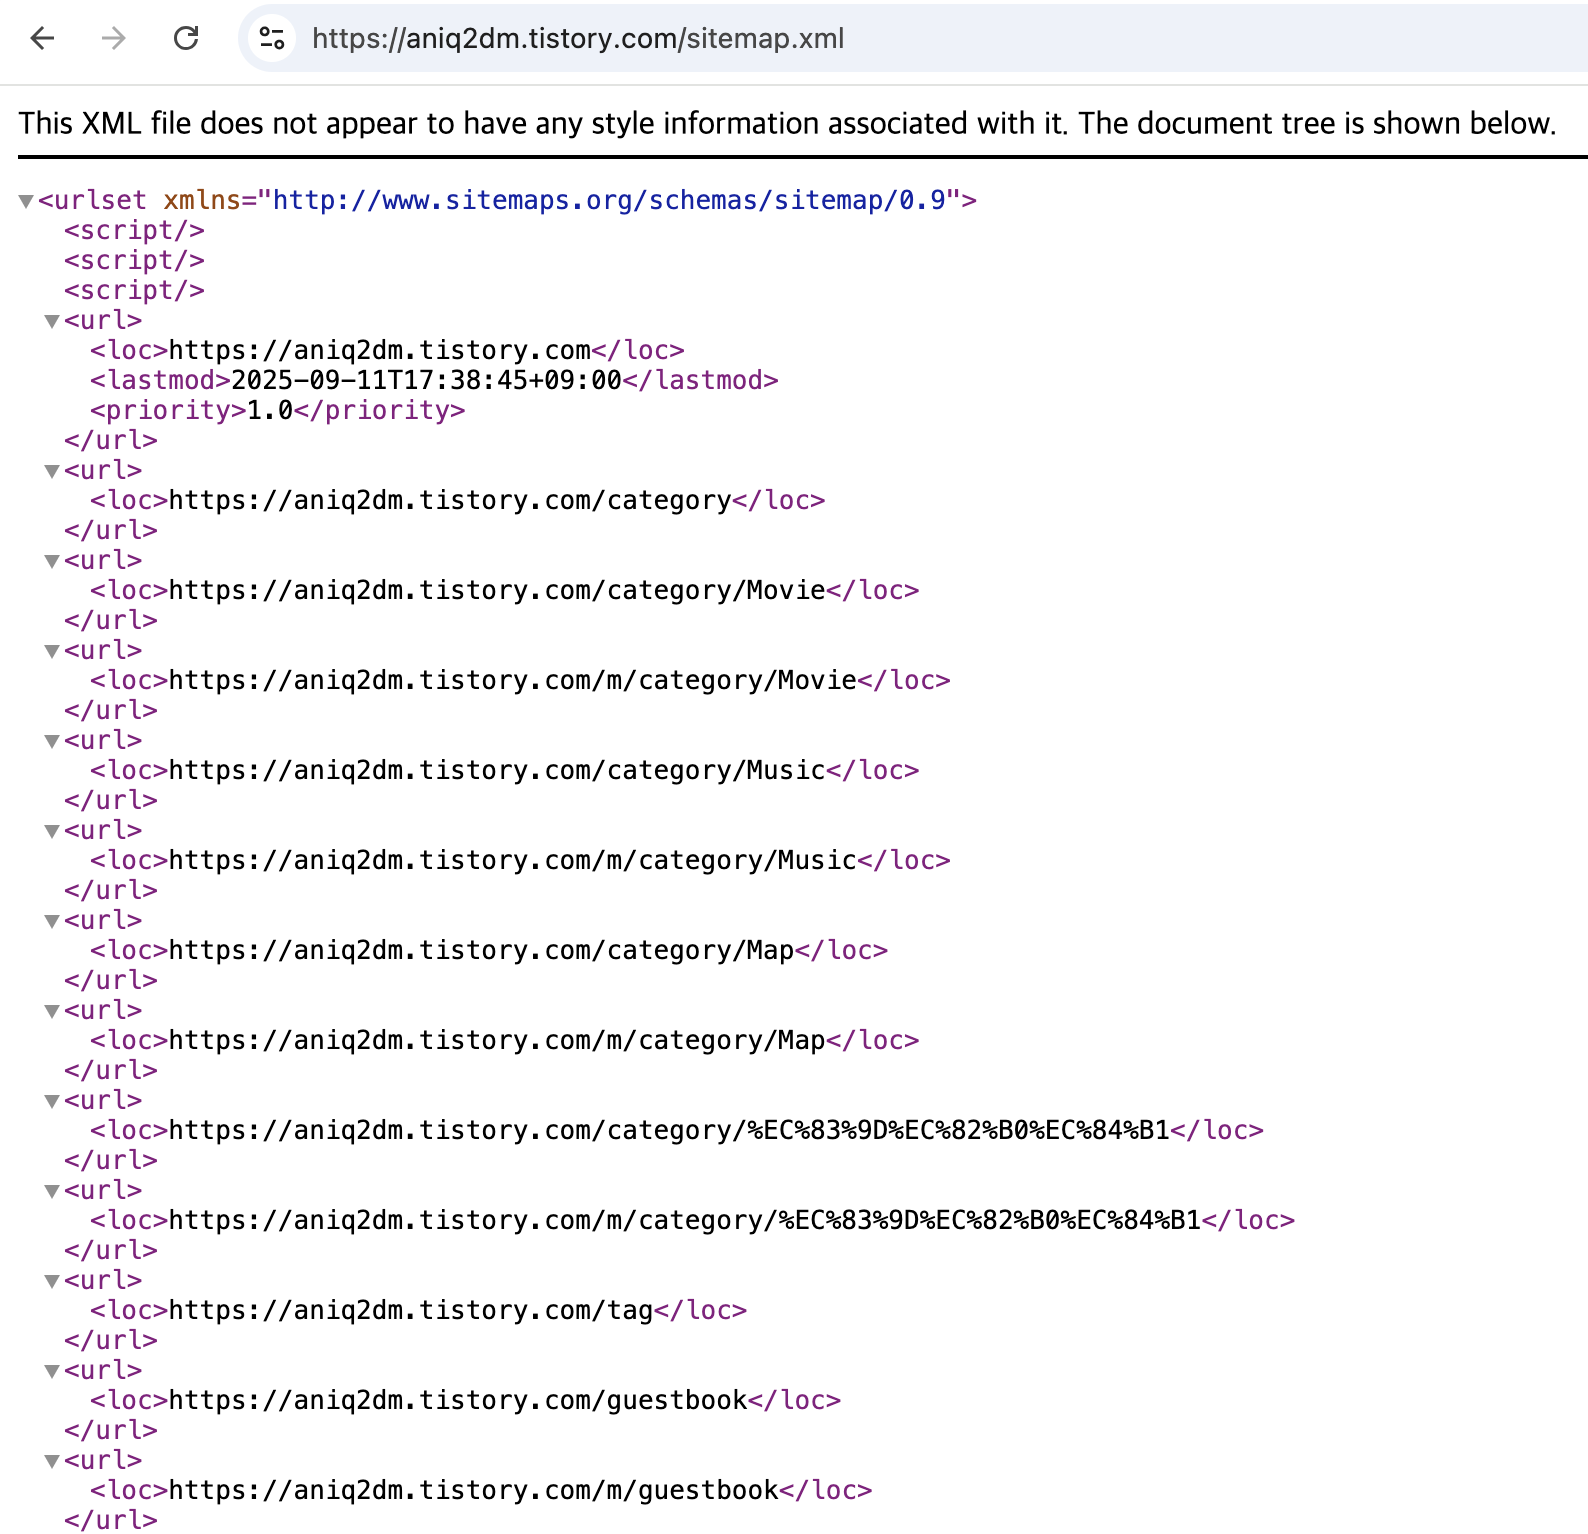Collapse the root urlset node

coord(26,201)
